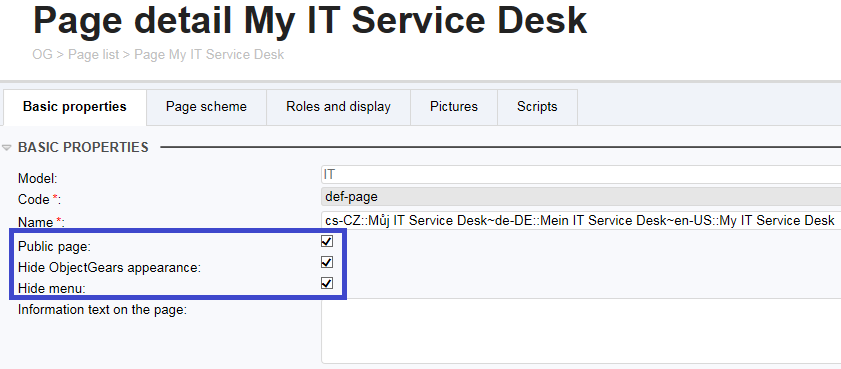Viewport: 841px width, 369px height.
Task: Click the Hide menu label
Action: [x=51, y=288]
